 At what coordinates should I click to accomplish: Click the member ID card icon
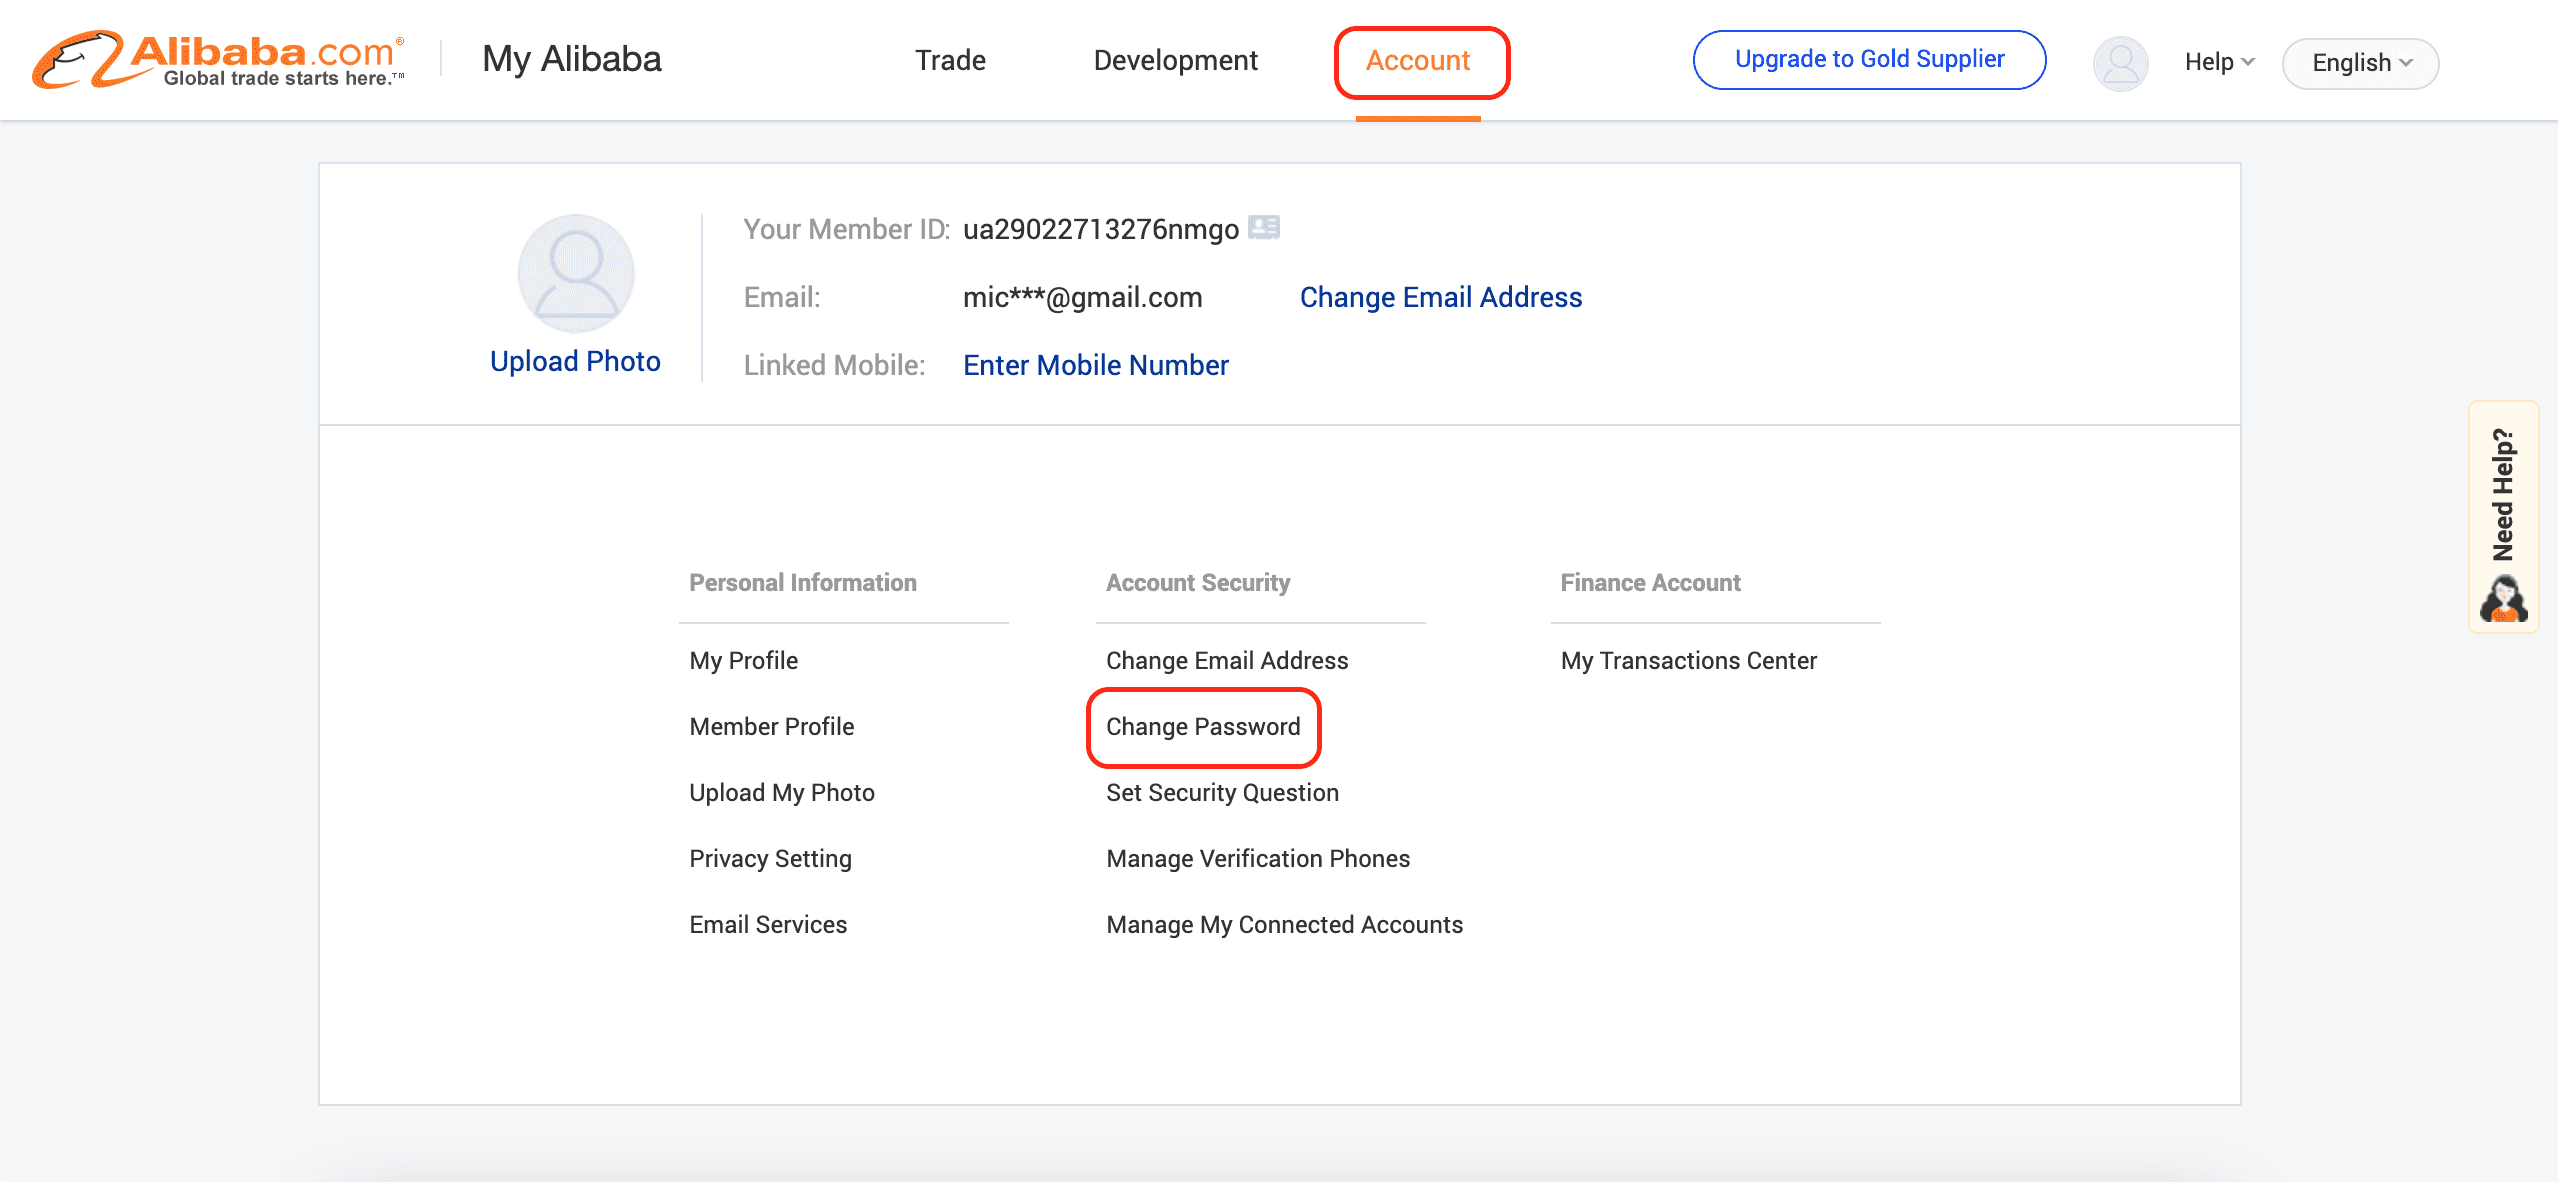1264,228
